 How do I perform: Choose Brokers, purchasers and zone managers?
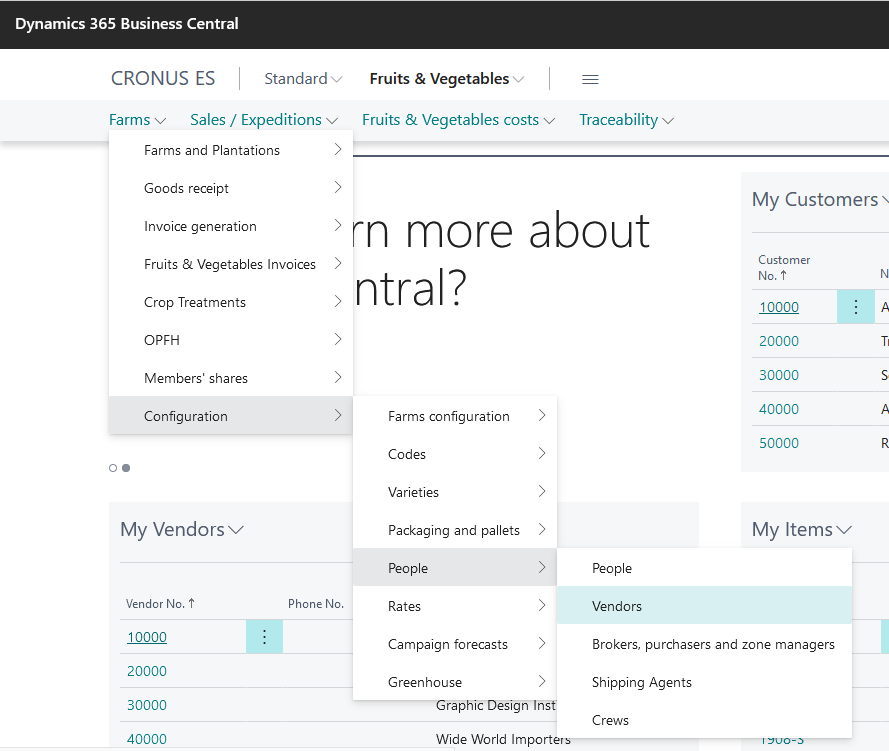(x=704, y=644)
